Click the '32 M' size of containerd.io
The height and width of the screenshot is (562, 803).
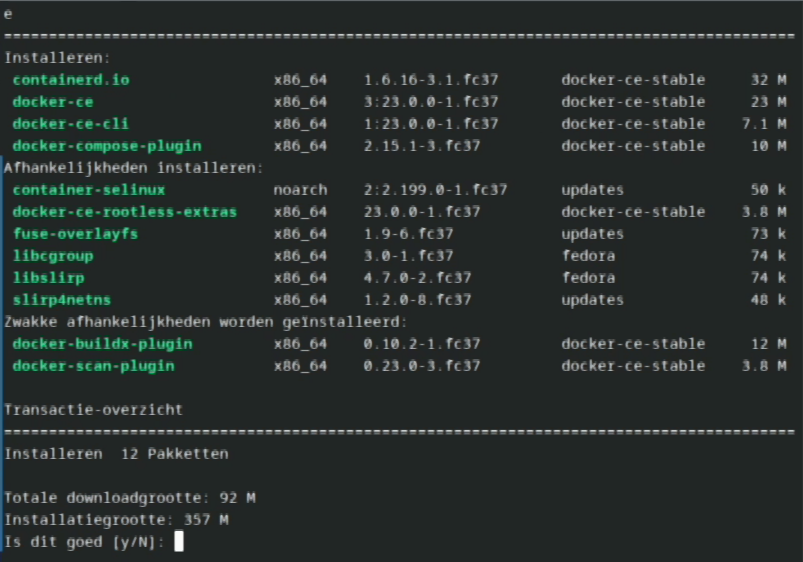(769, 80)
